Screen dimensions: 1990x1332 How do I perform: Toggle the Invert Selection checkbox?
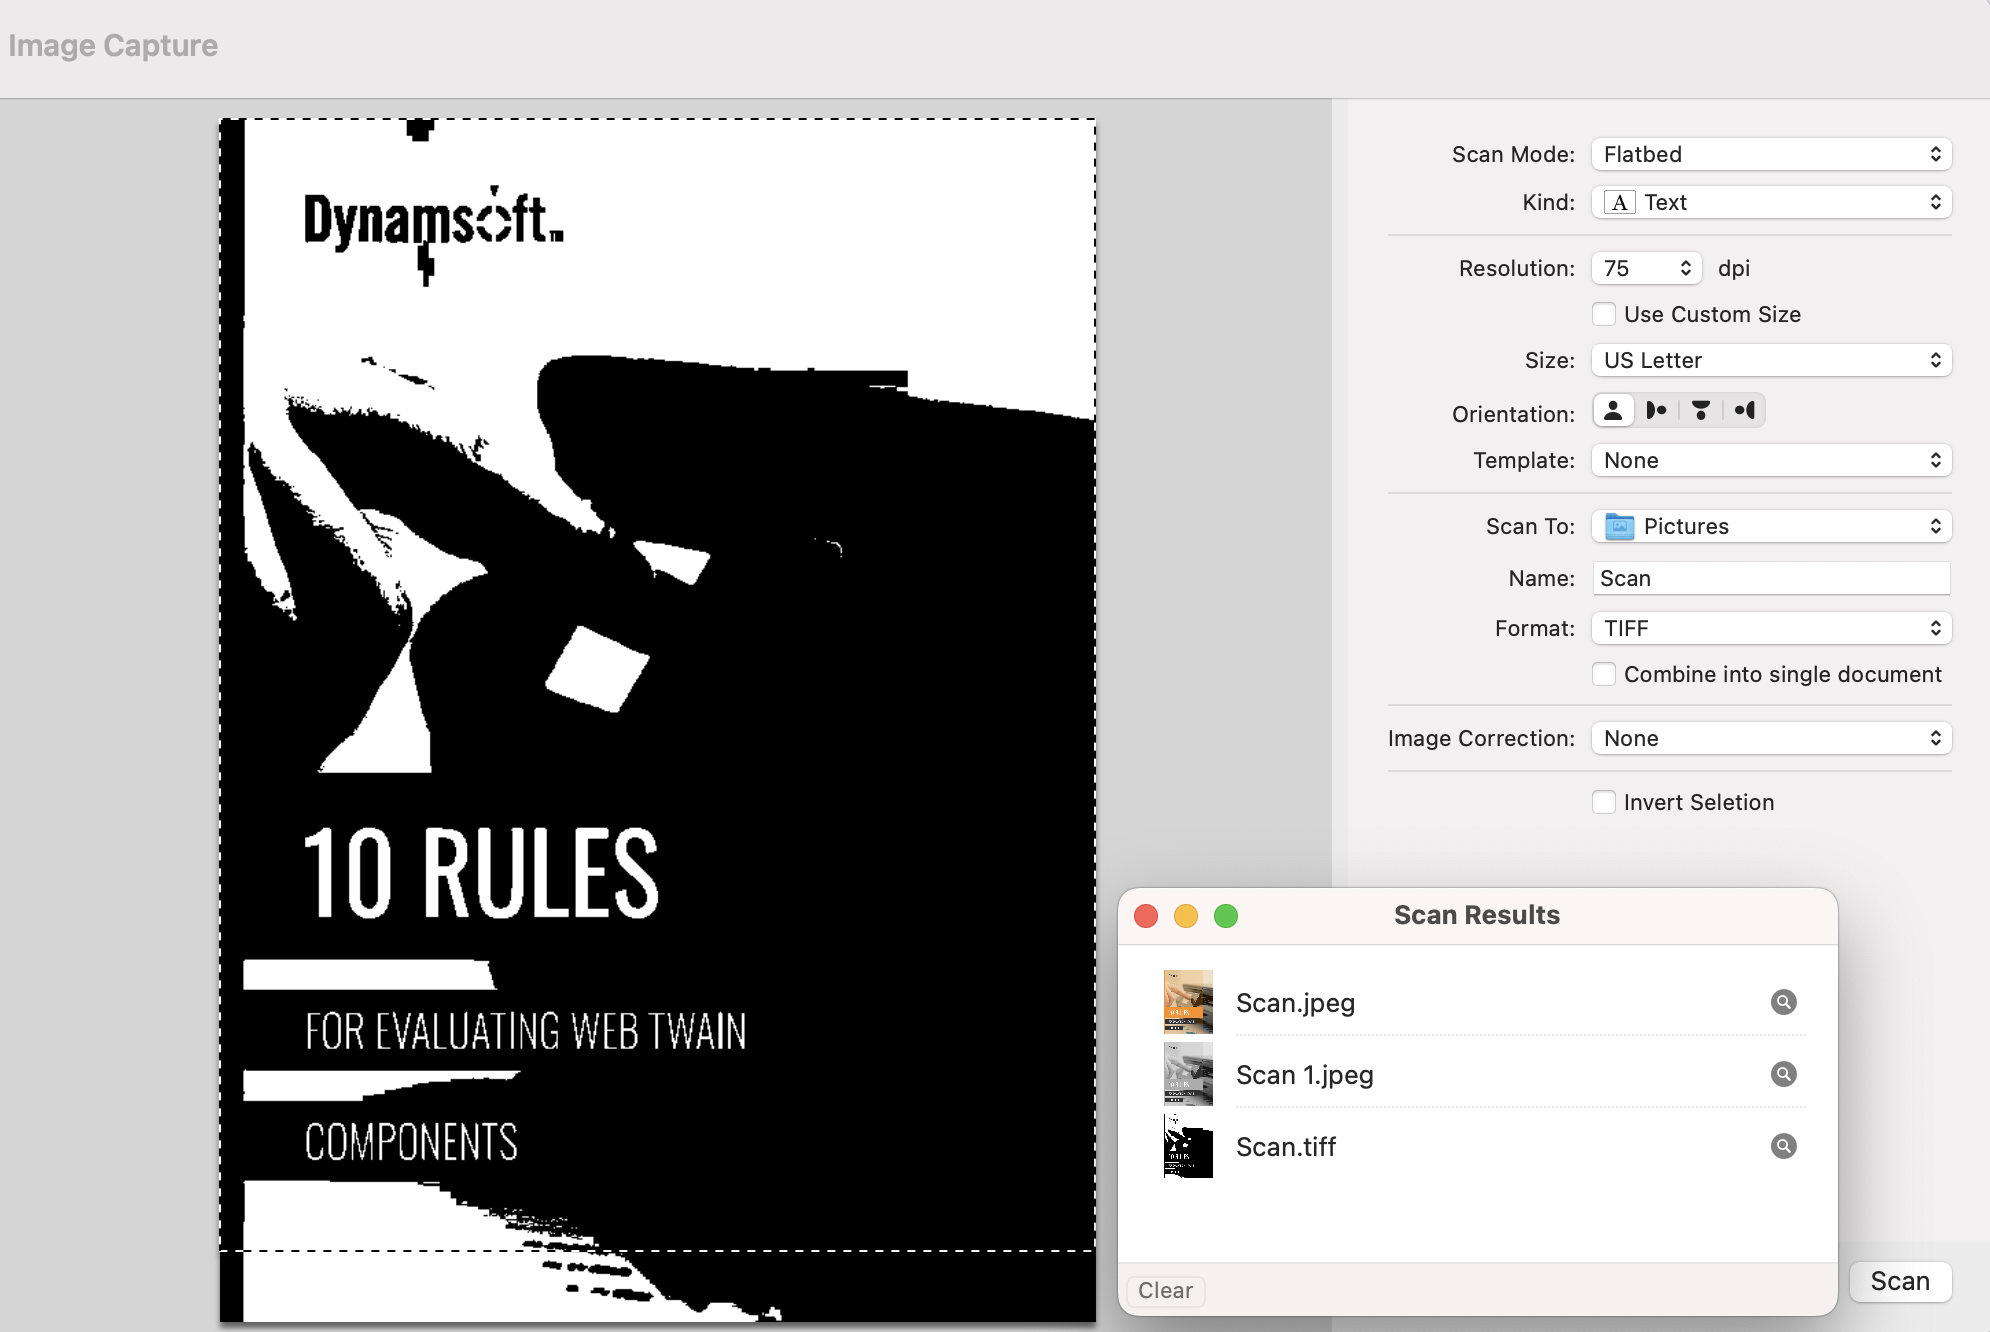click(x=1604, y=802)
